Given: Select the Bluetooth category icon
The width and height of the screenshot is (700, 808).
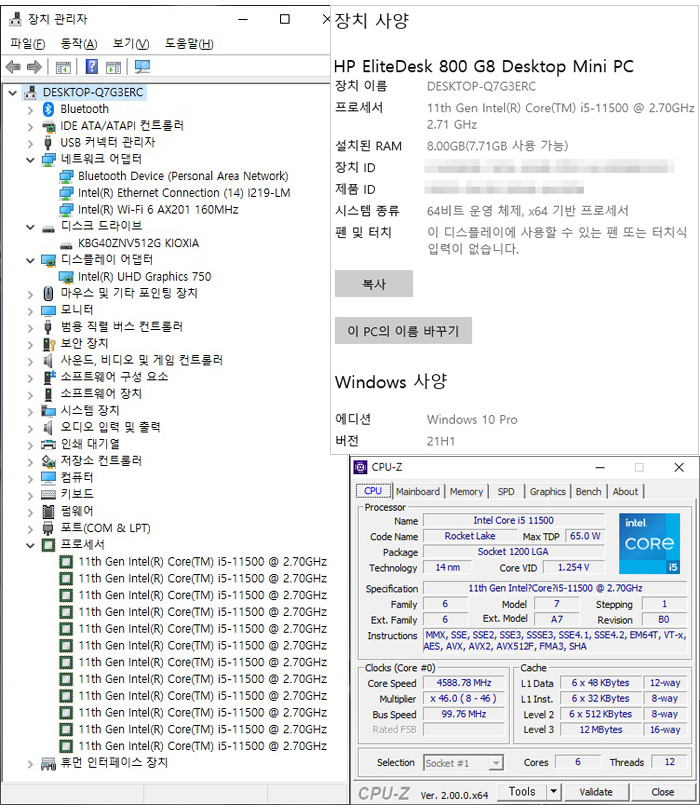Looking at the screenshot, I should point(48,109).
